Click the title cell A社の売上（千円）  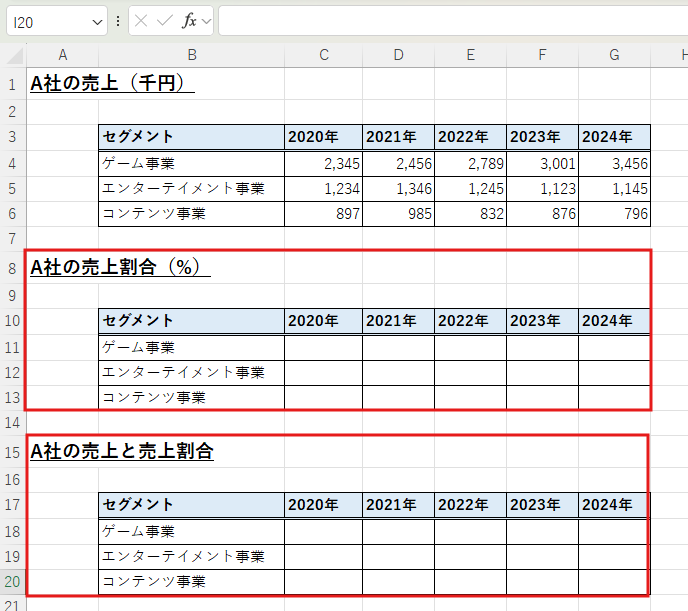(110, 84)
